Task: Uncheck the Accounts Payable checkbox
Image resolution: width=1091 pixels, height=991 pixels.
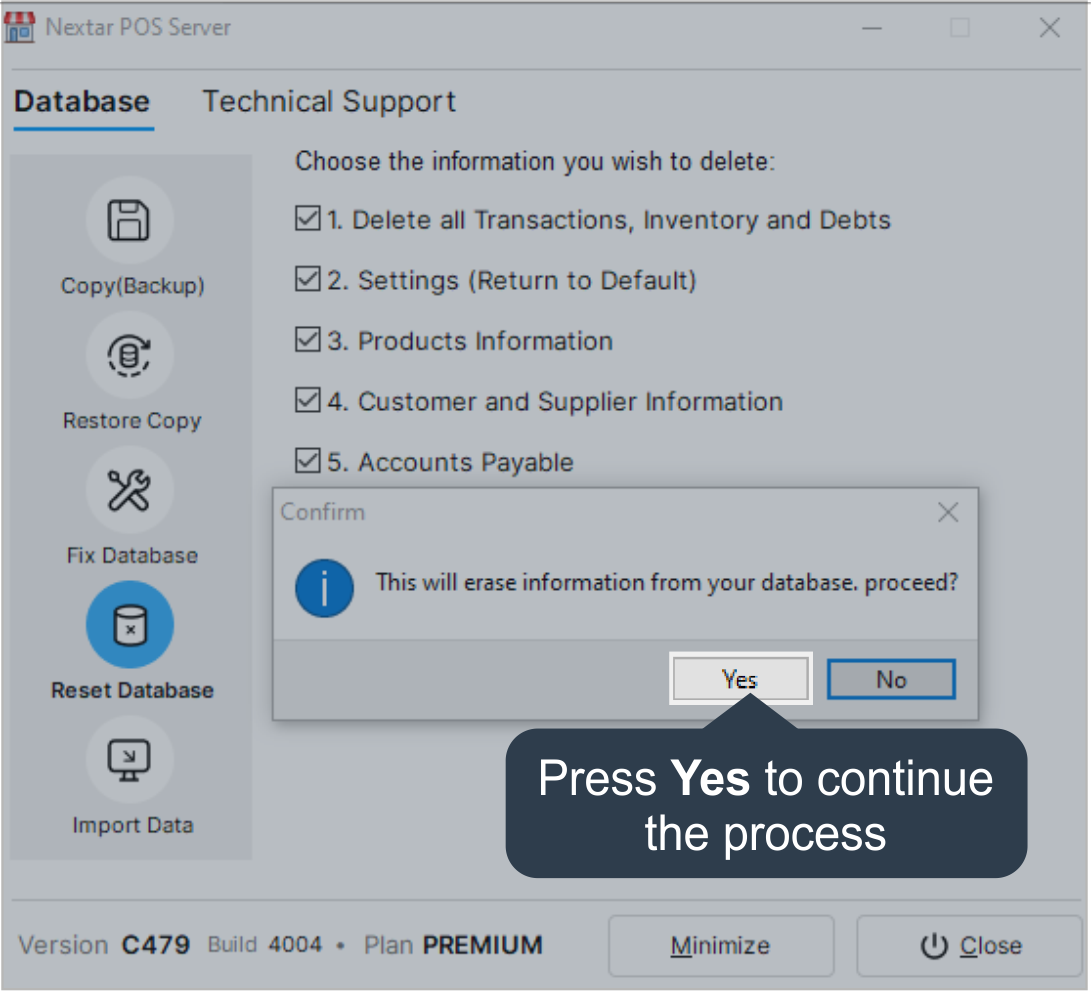Action: (x=308, y=462)
